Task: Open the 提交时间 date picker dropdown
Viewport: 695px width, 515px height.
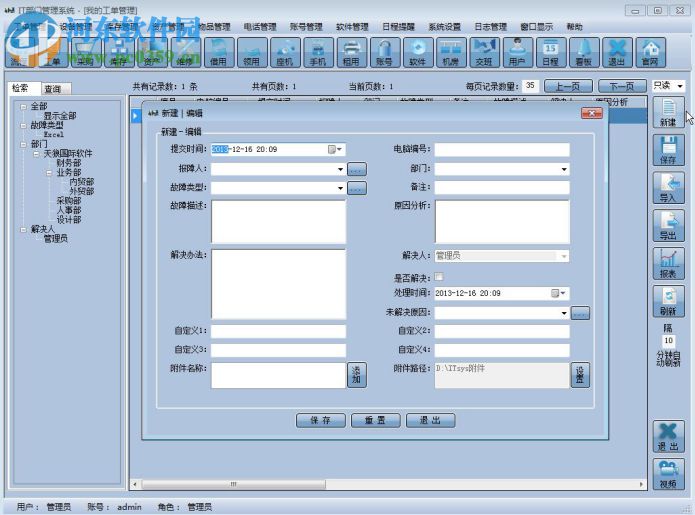Action: point(335,149)
